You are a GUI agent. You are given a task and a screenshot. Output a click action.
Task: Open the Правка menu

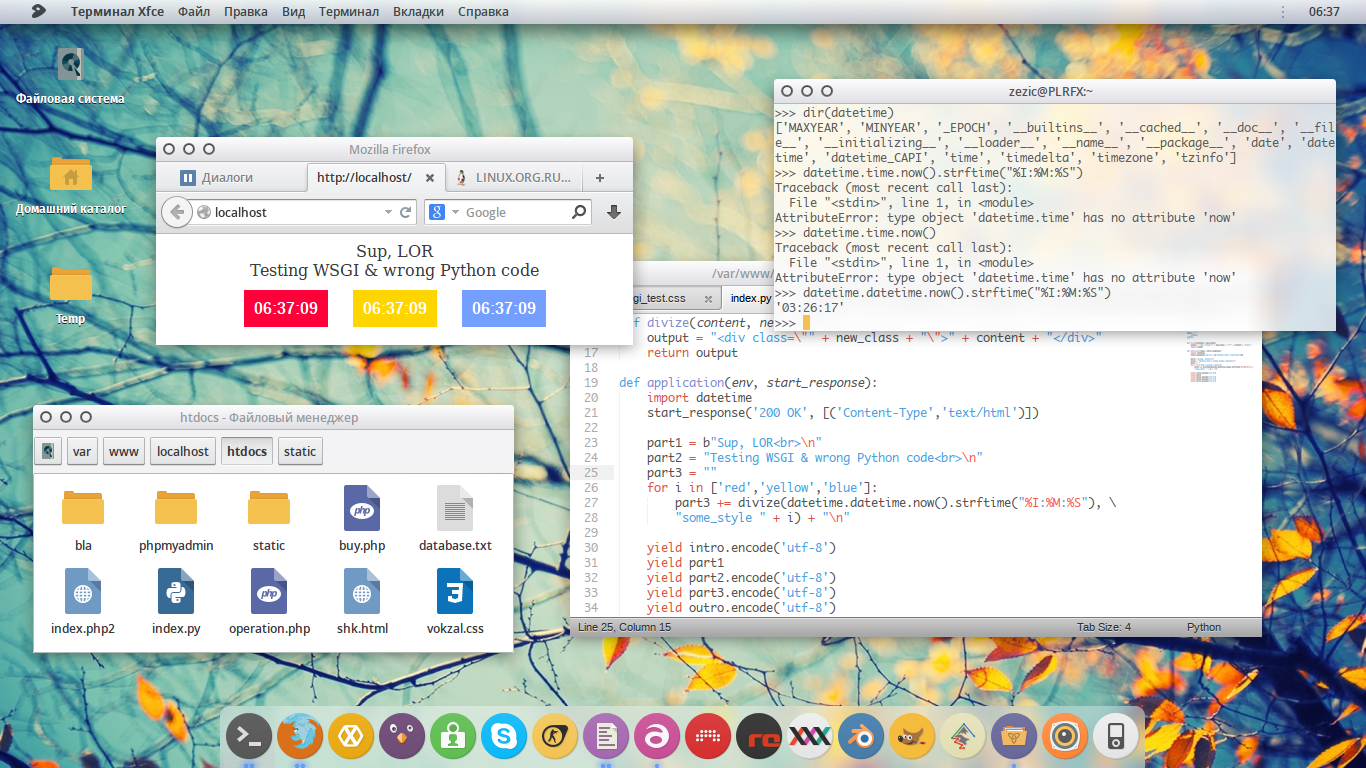[246, 12]
